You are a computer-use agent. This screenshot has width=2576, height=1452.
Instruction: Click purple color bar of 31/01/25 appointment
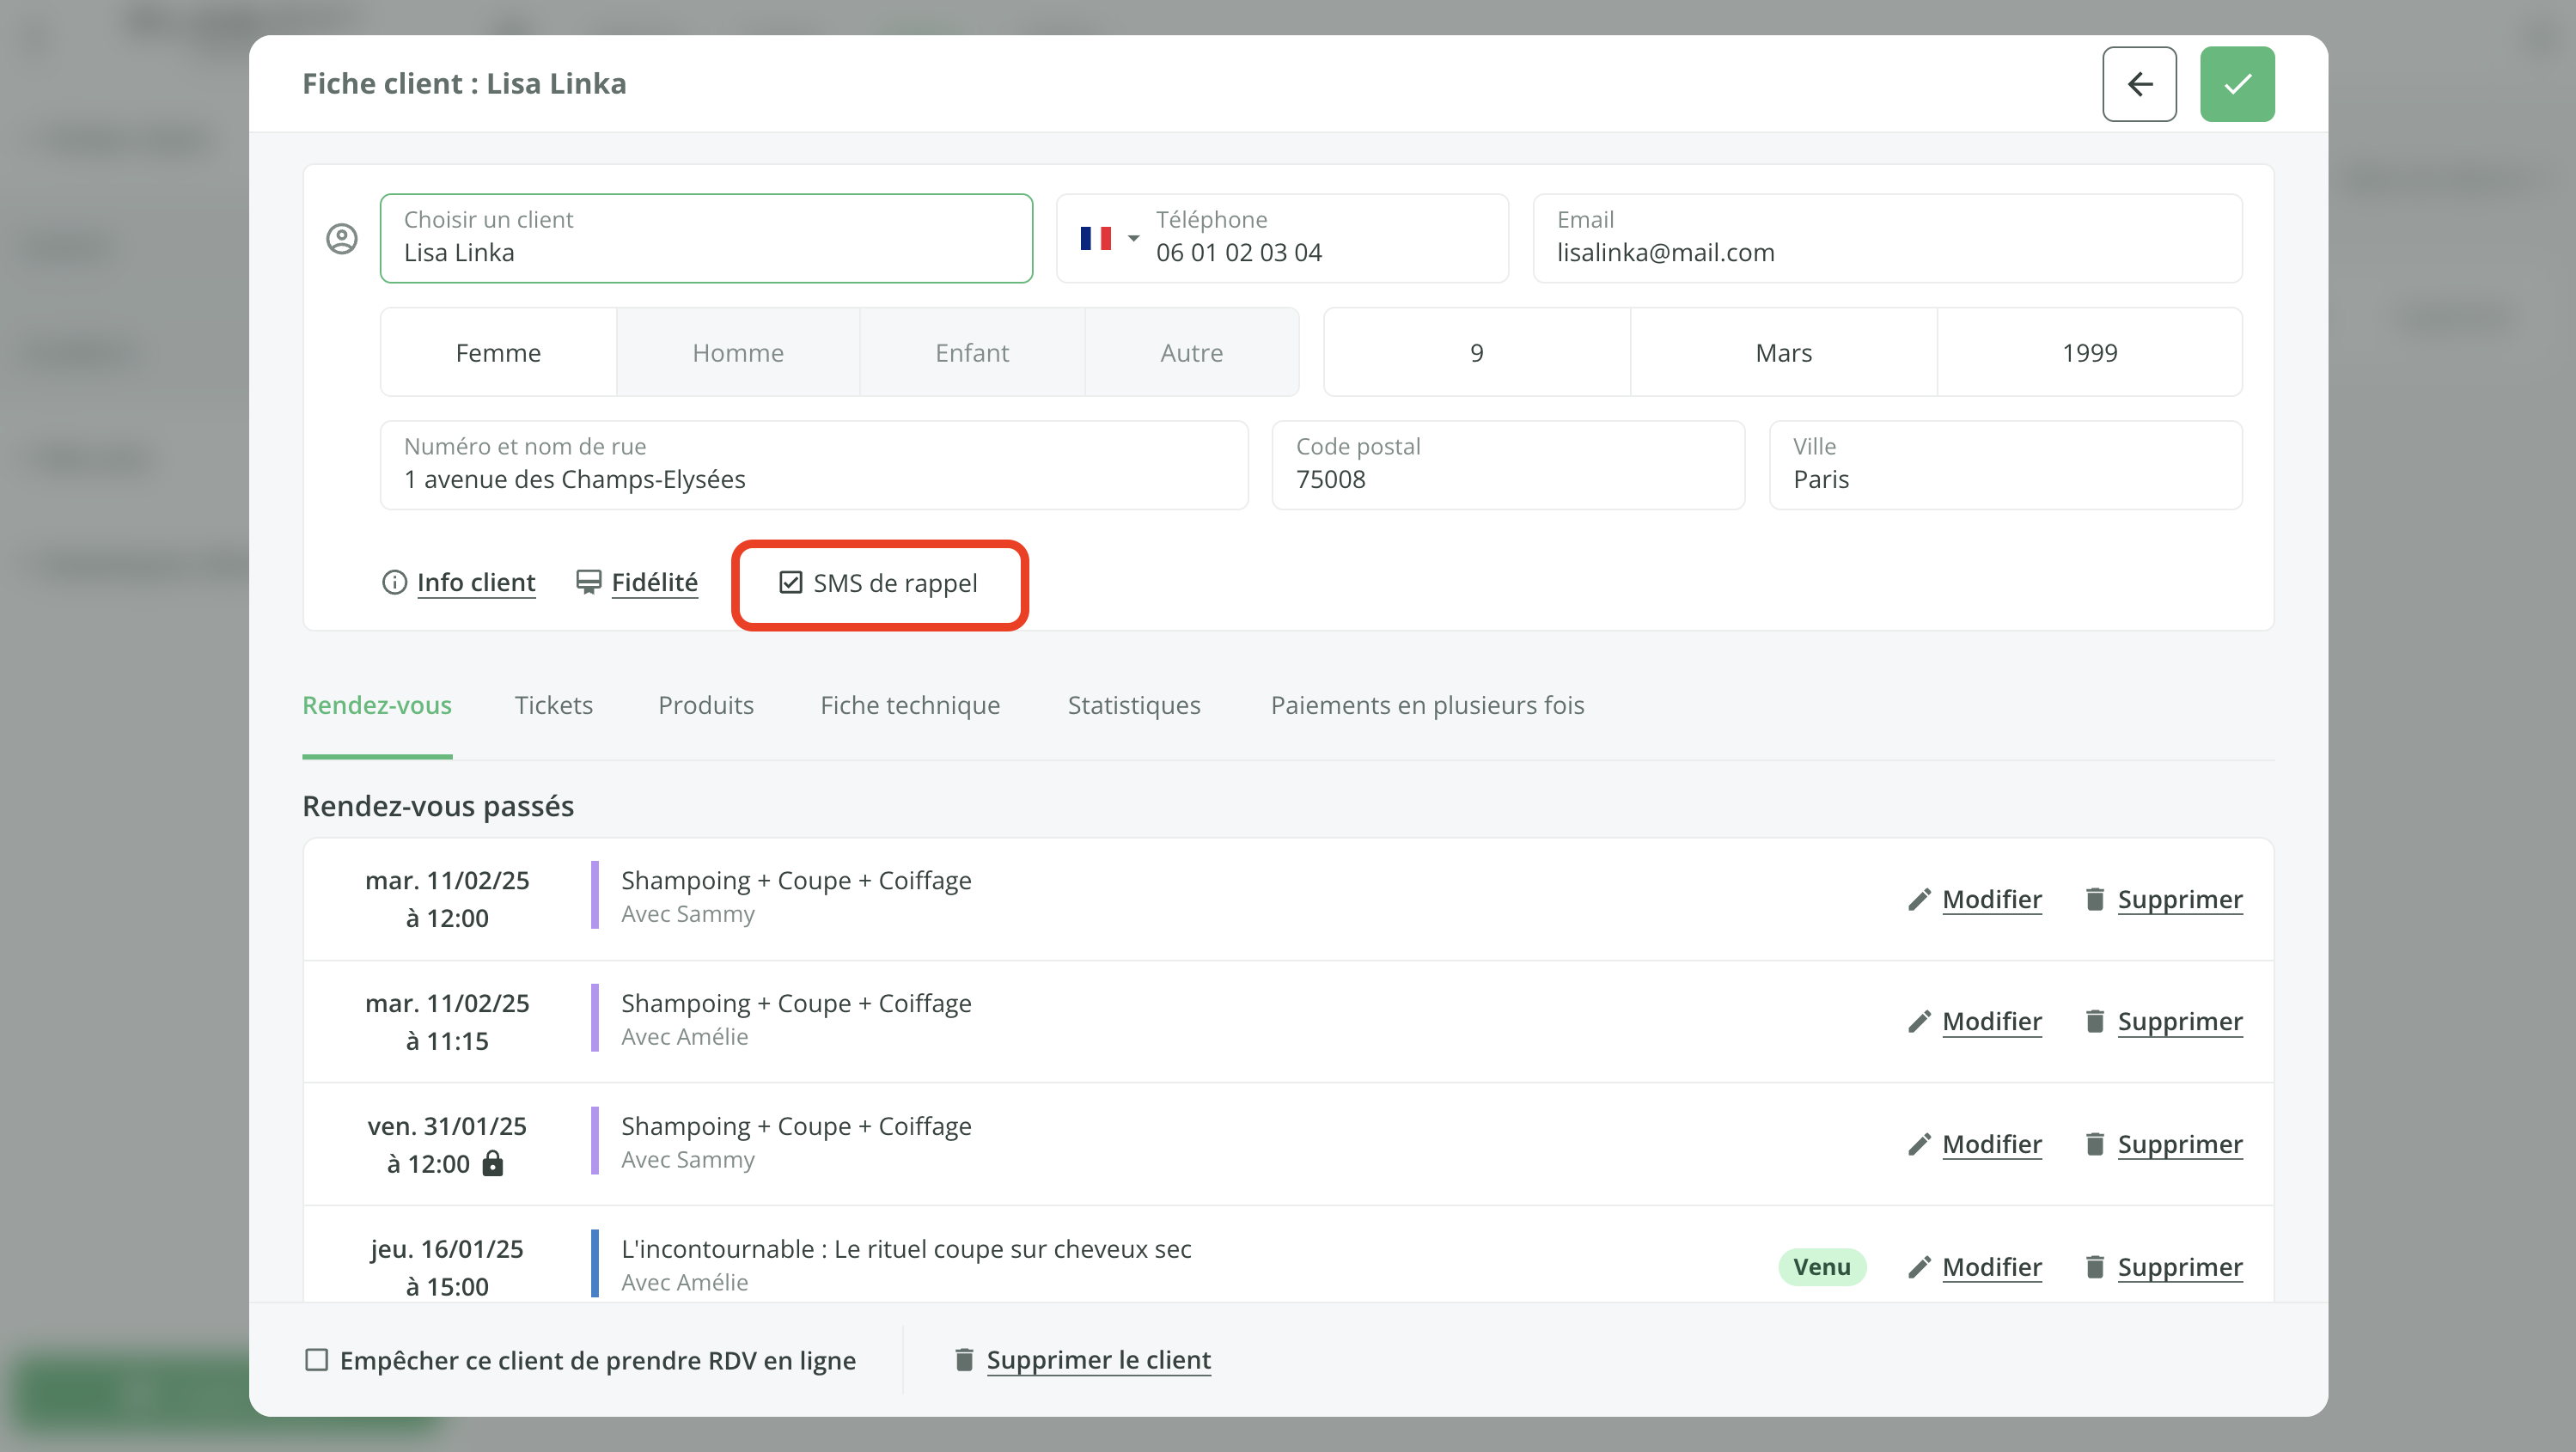[594, 1141]
